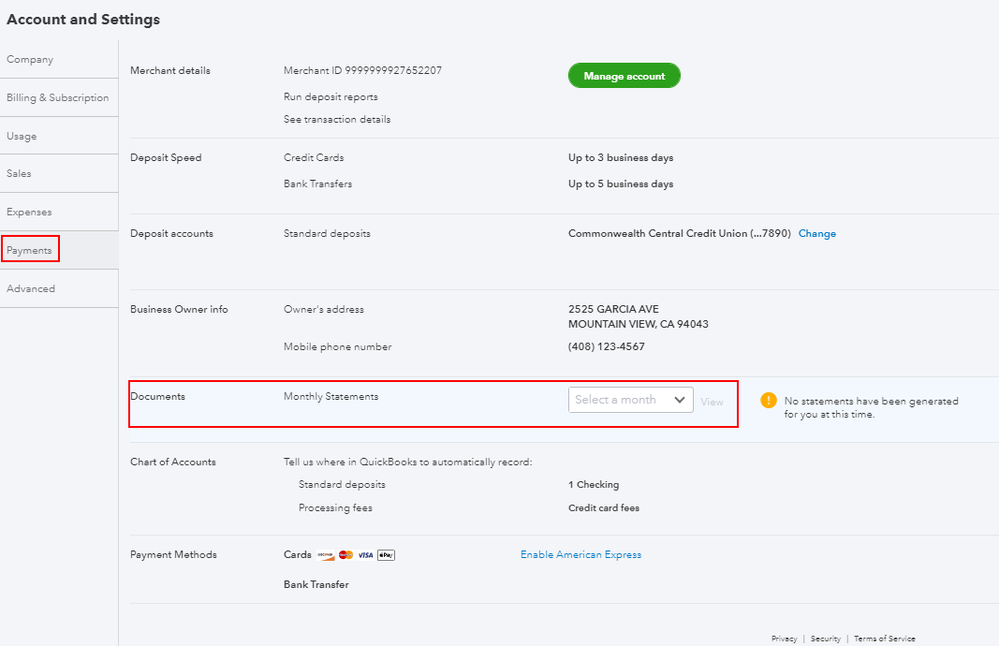Switch to Billing & Subscription tab
Screen dimensions: 999x646
coord(58,98)
